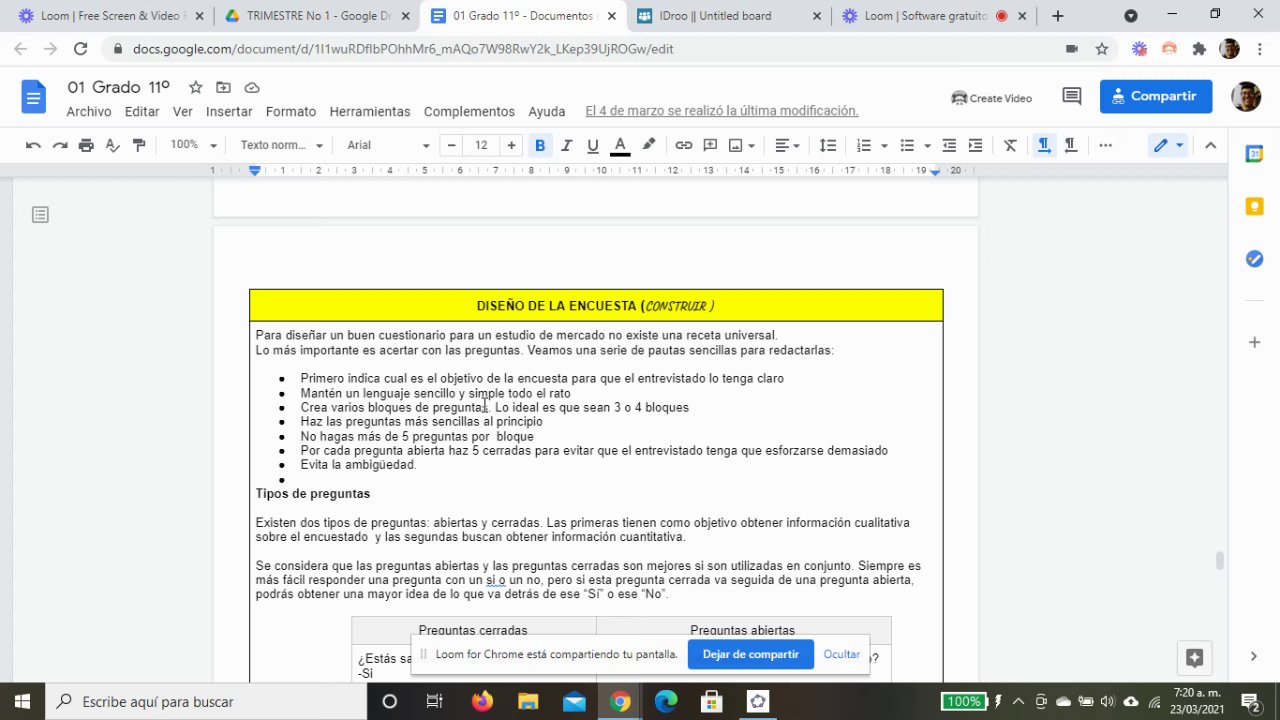
Task: Check the cloud save status icon
Action: pyautogui.click(x=251, y=88)
